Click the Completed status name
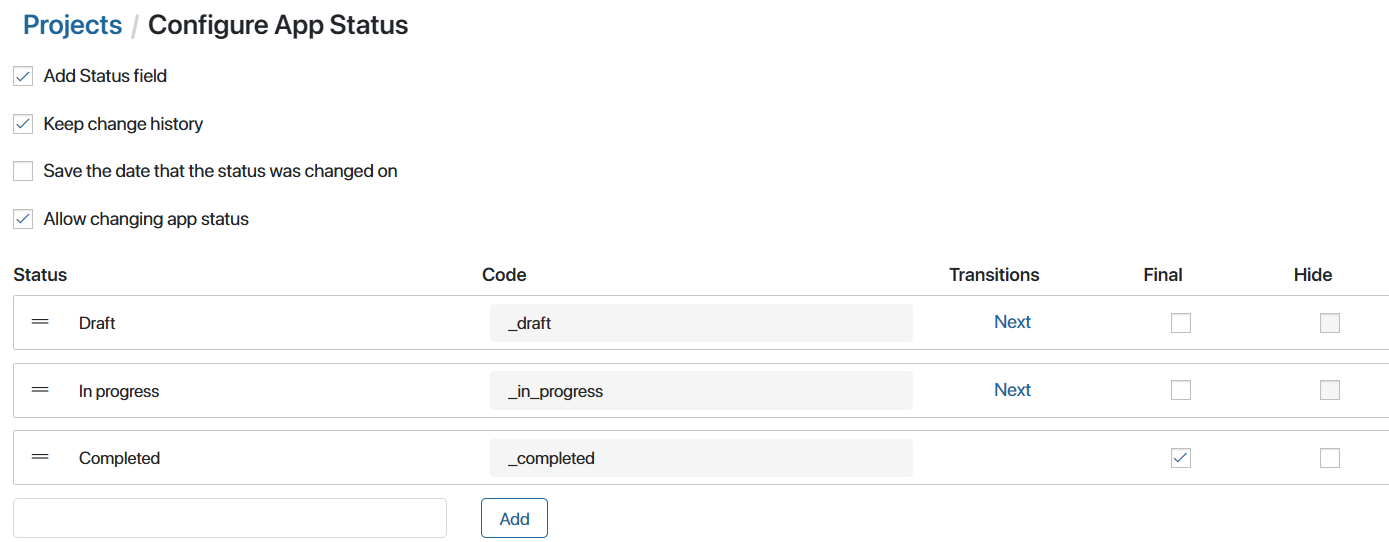Viewport: 1389px width, 542px height. pyautogui.click(x=119, y=458)
